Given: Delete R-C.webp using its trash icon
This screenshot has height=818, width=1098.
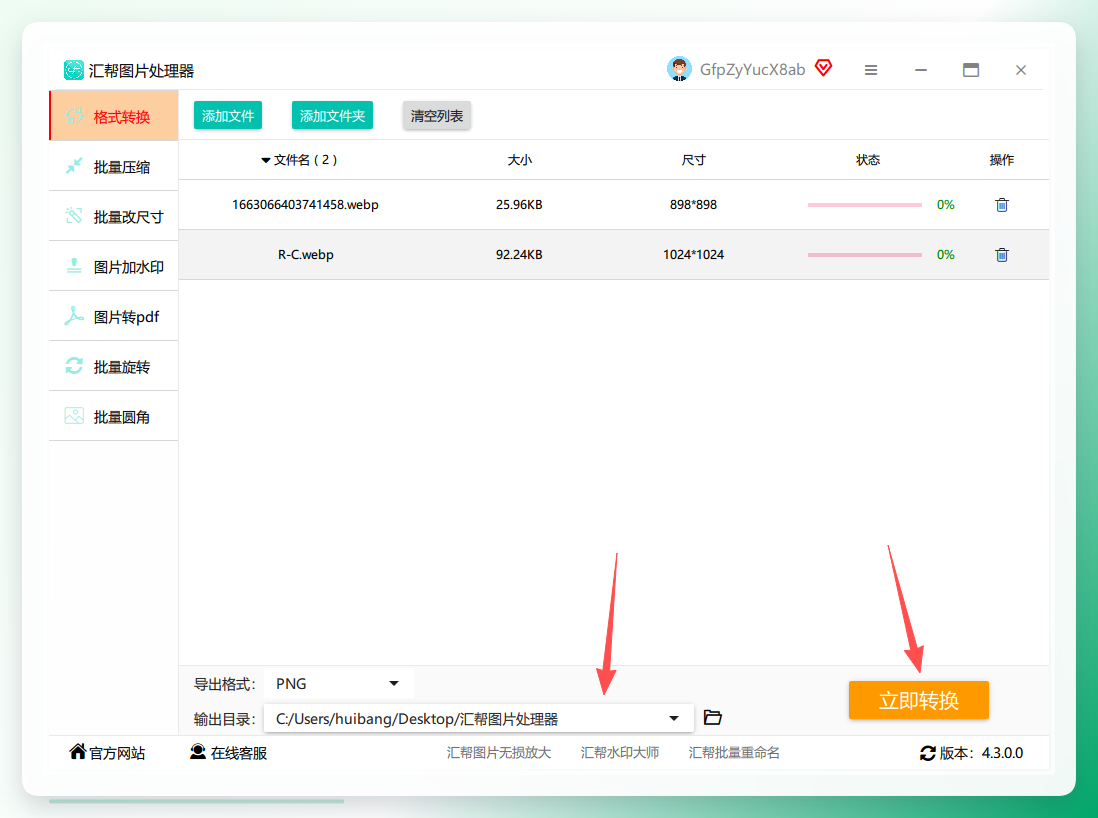Looking at the screenshot, I should pos(1002,255).
